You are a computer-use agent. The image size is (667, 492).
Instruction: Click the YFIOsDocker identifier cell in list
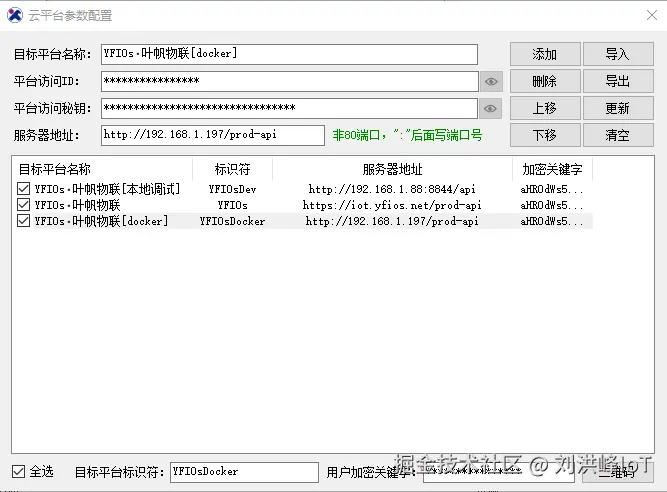tap(232, 221)
